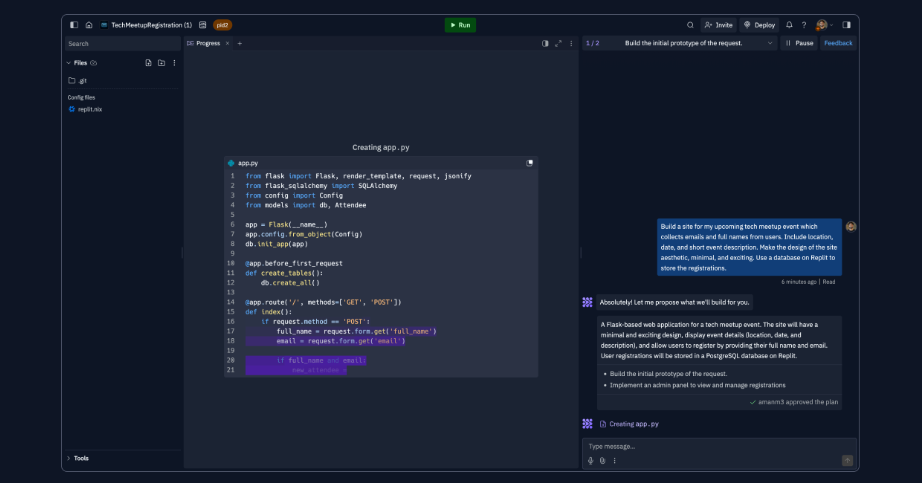Start voice input with the microphone icon
This screenshot has width=922, height=483.
[x=590, y=461]
